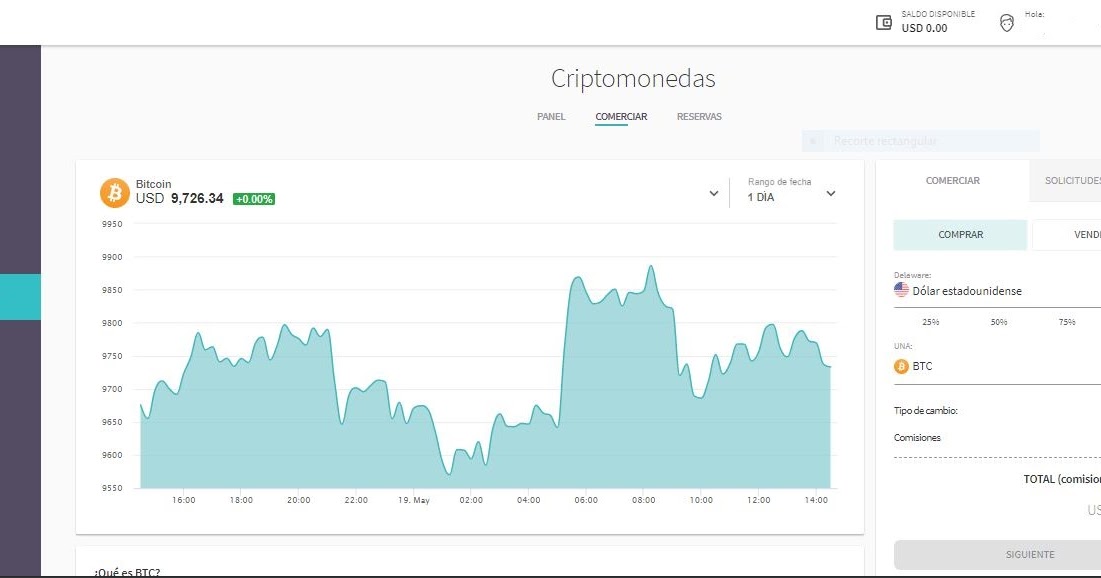This screenshot has width=1101, height=578.
Task: Open the wallet via Saldo Disponible icon
Action: [884, 21]
